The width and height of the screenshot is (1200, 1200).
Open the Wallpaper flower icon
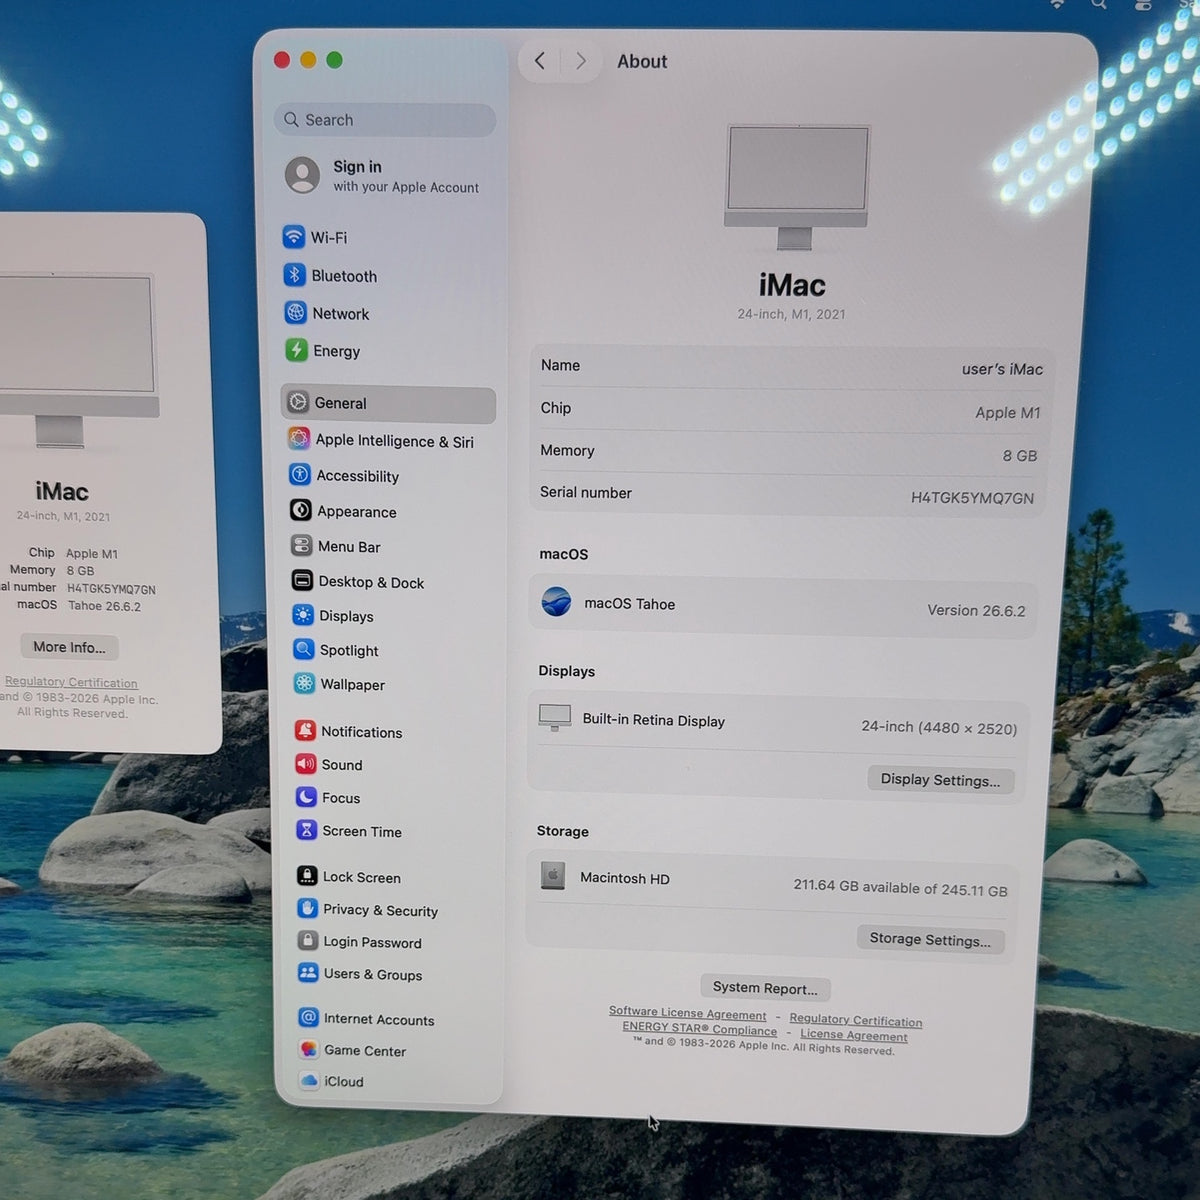[304, 683]
